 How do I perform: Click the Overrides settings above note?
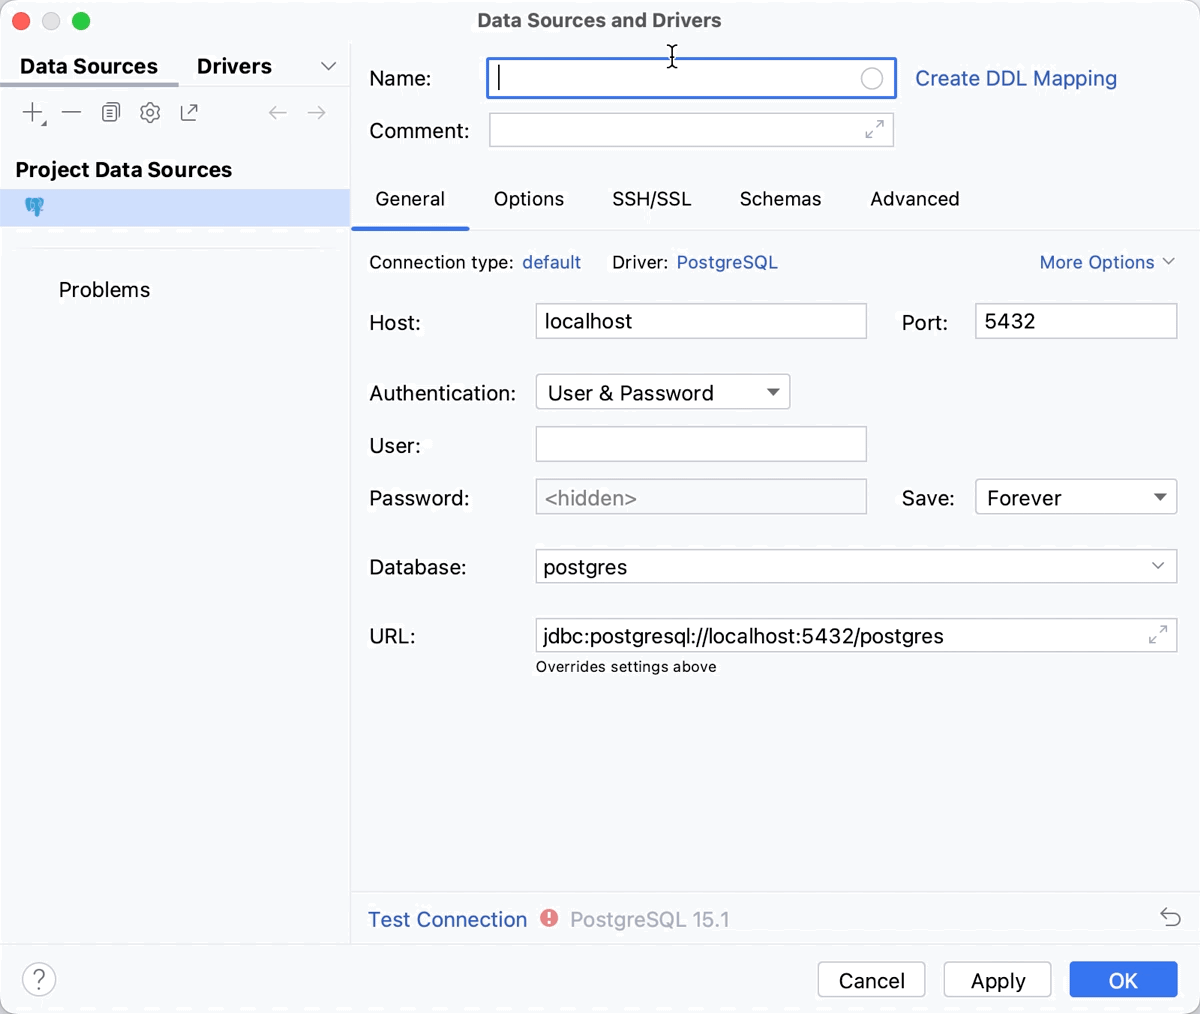click(626, 667)
